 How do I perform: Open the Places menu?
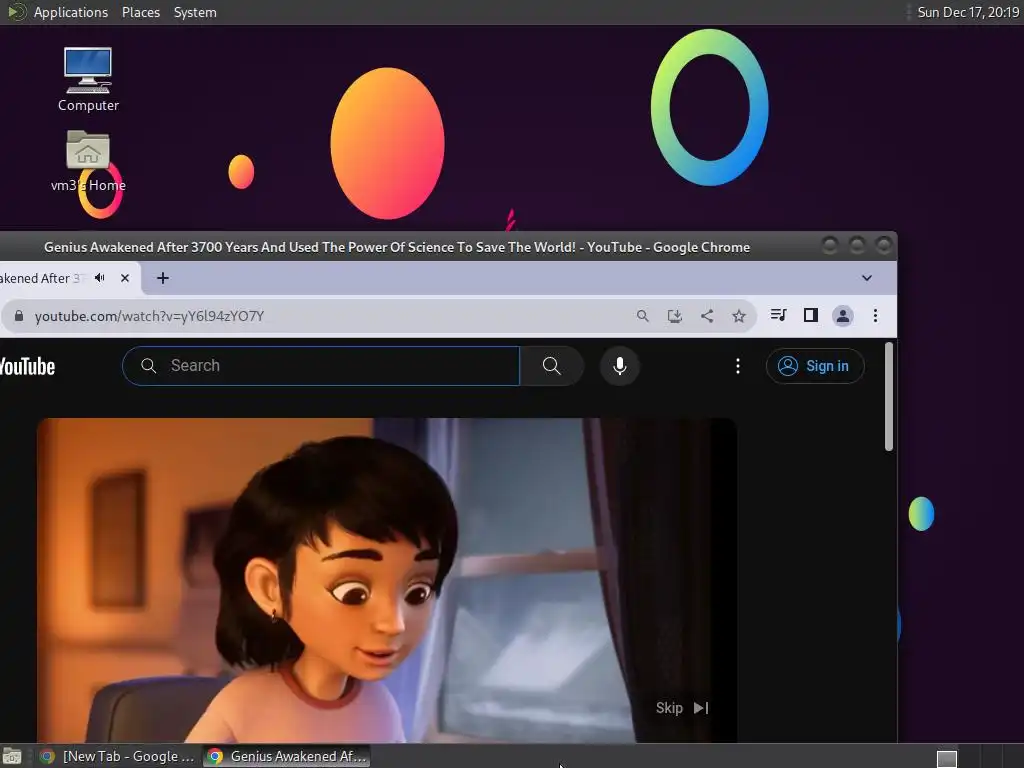[140, 12]
